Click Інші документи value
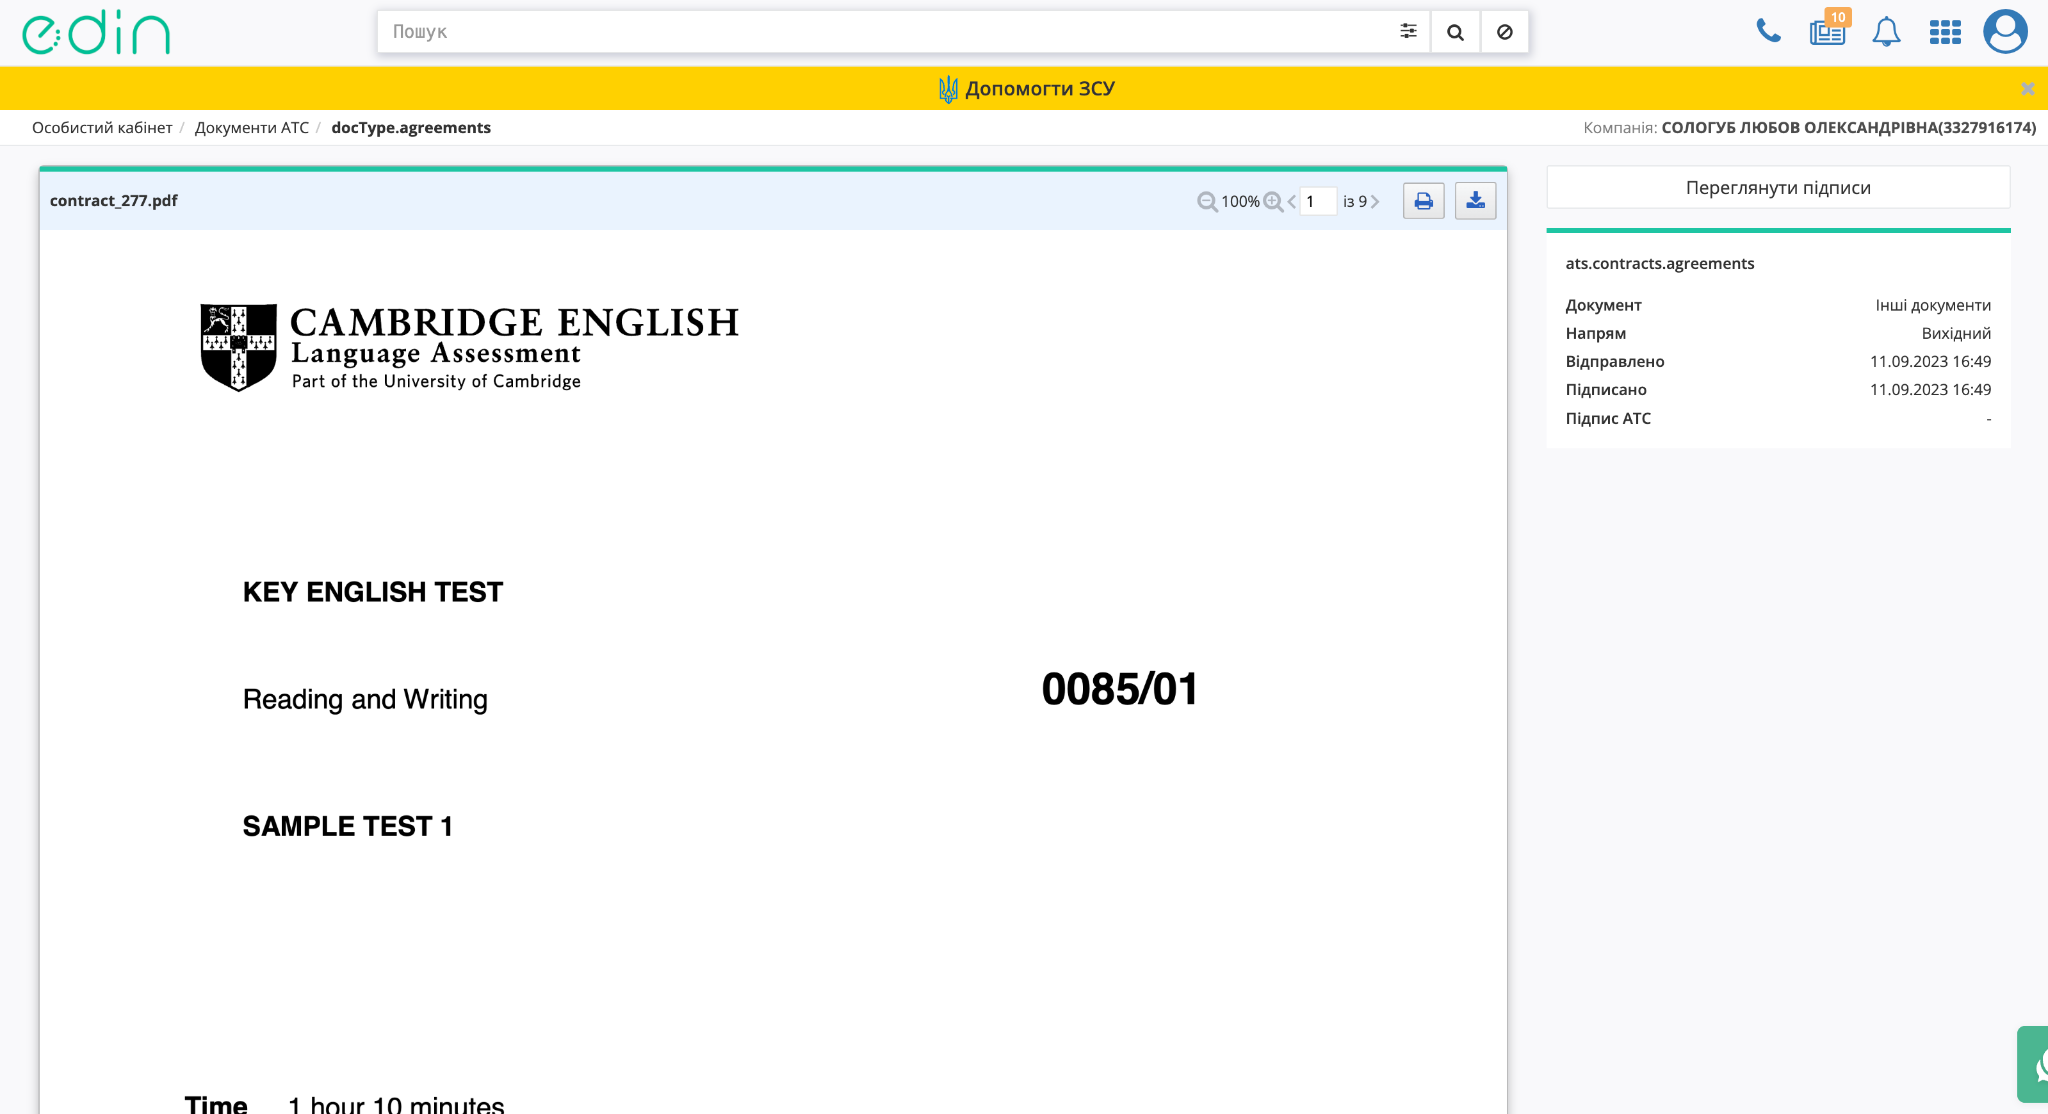2048x1114 pixels. [x=1933, y=305]
